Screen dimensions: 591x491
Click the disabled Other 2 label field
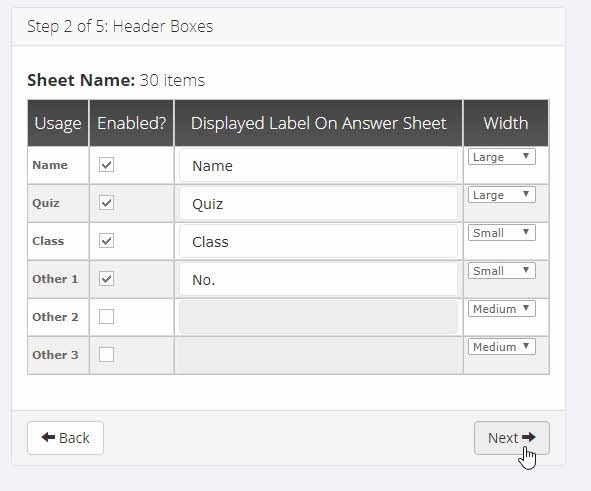pyautogui.click(x=318, y=317)
